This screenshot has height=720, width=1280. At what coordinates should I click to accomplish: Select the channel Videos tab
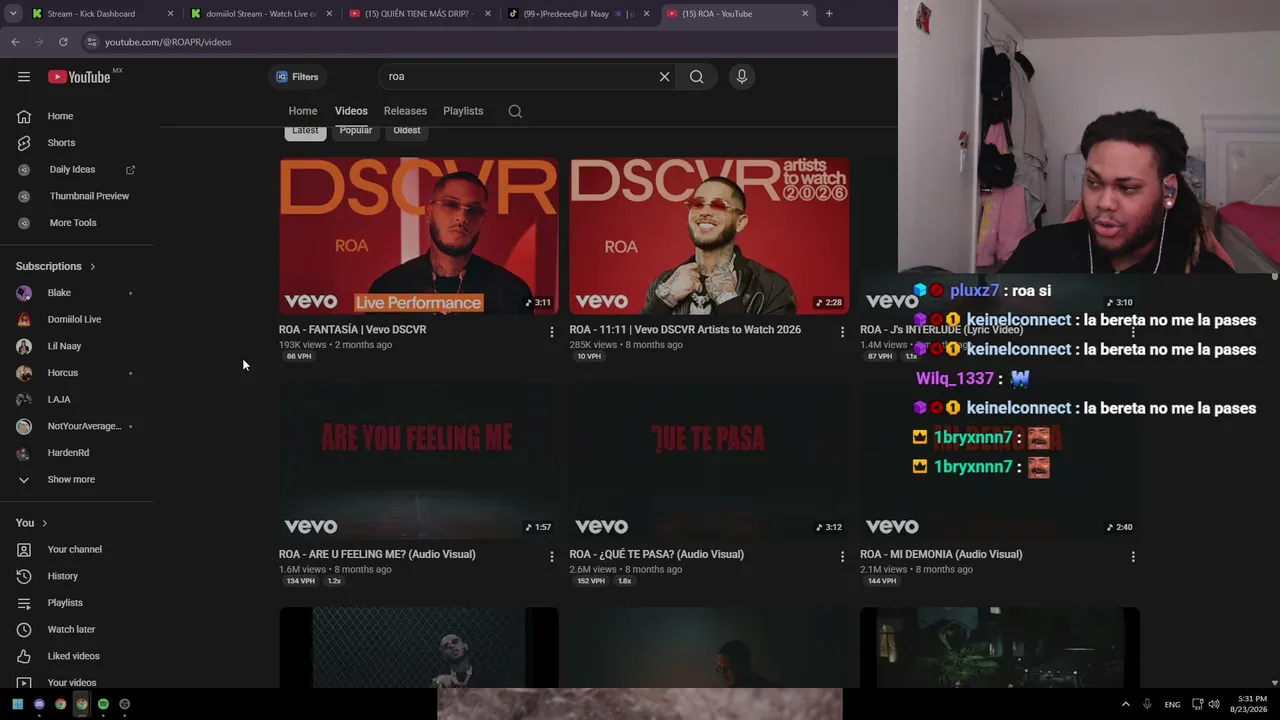tap(351, 111)
